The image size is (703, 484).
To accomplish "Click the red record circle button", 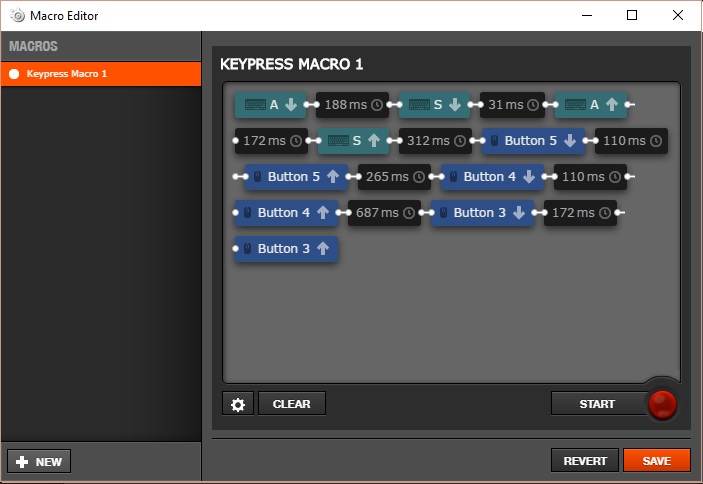I will point(662,404).
